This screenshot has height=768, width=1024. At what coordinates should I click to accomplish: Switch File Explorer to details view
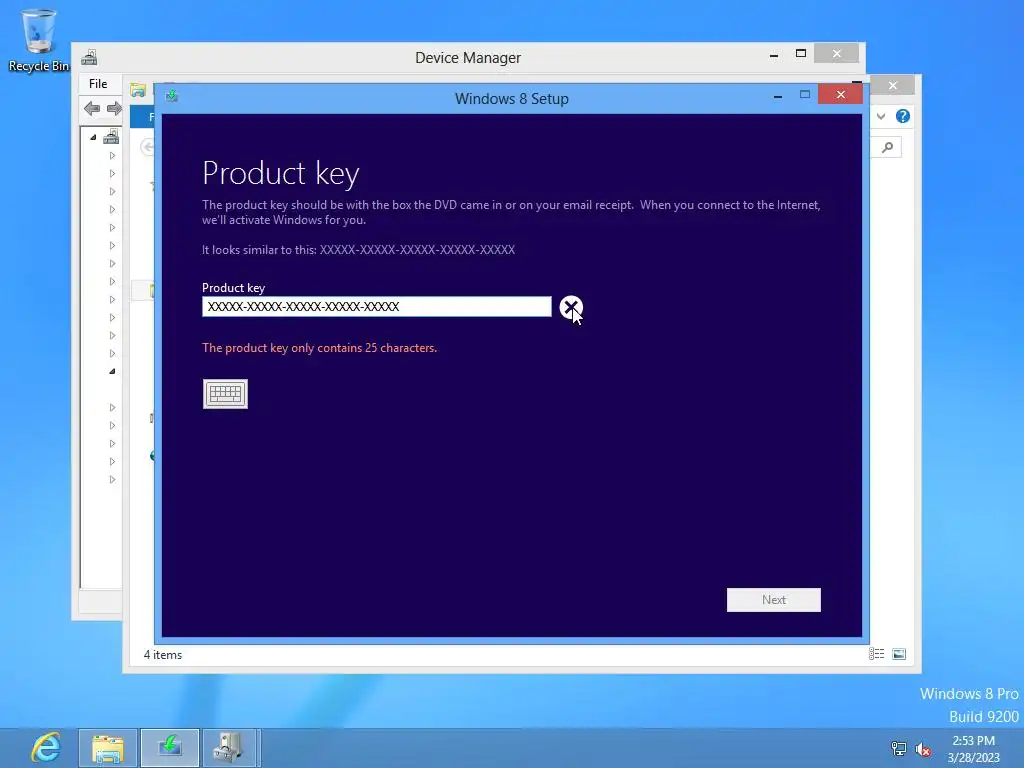876,654
